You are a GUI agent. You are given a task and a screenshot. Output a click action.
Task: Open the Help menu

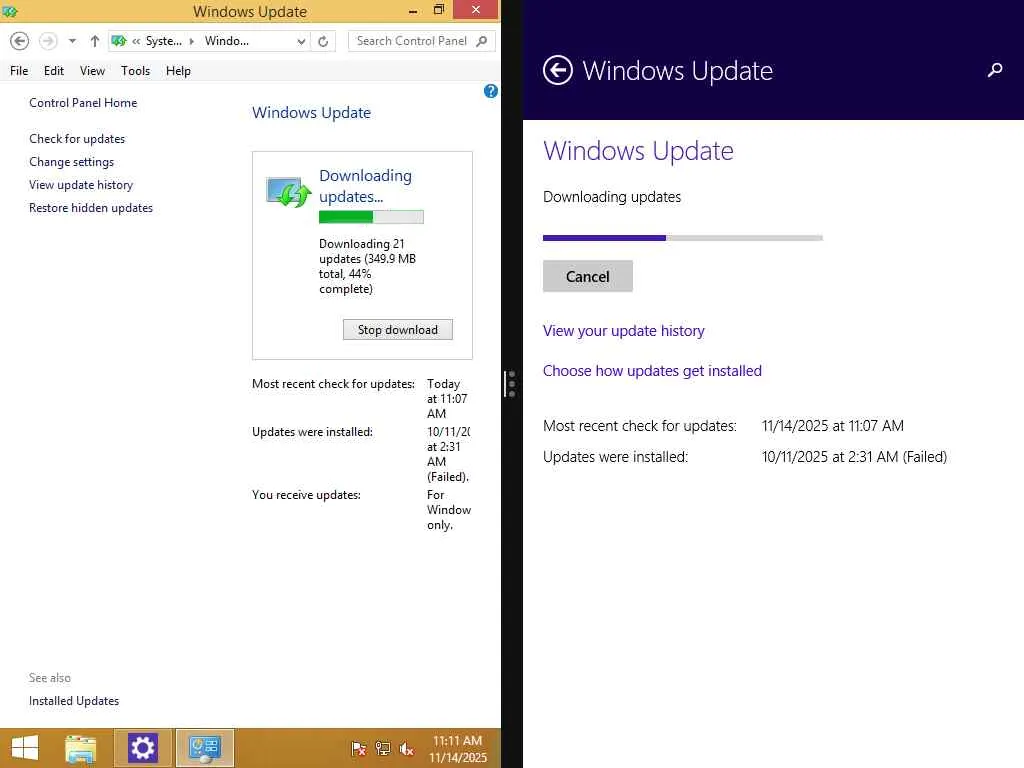(178, 71)
